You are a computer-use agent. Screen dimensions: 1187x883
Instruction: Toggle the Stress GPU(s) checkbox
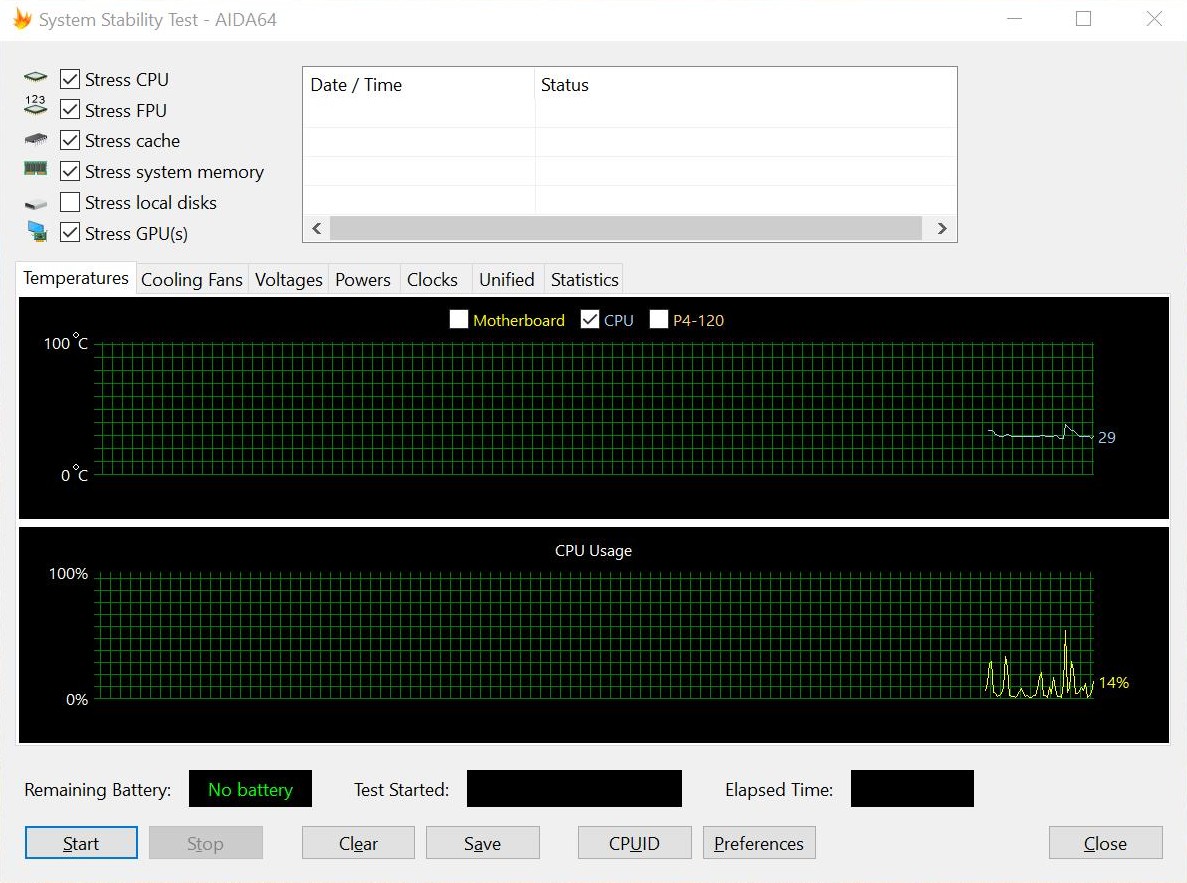point(70,232)
